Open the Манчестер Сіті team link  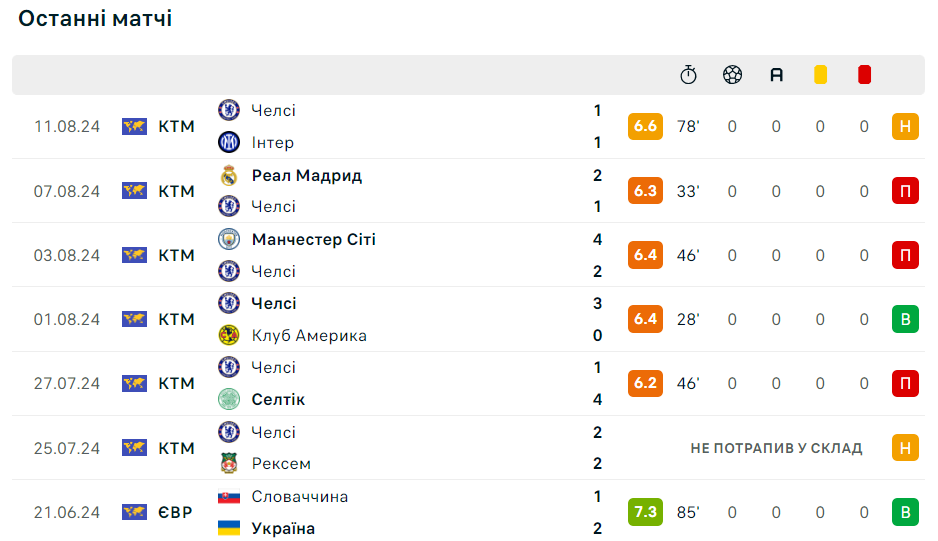coord(313,239)
